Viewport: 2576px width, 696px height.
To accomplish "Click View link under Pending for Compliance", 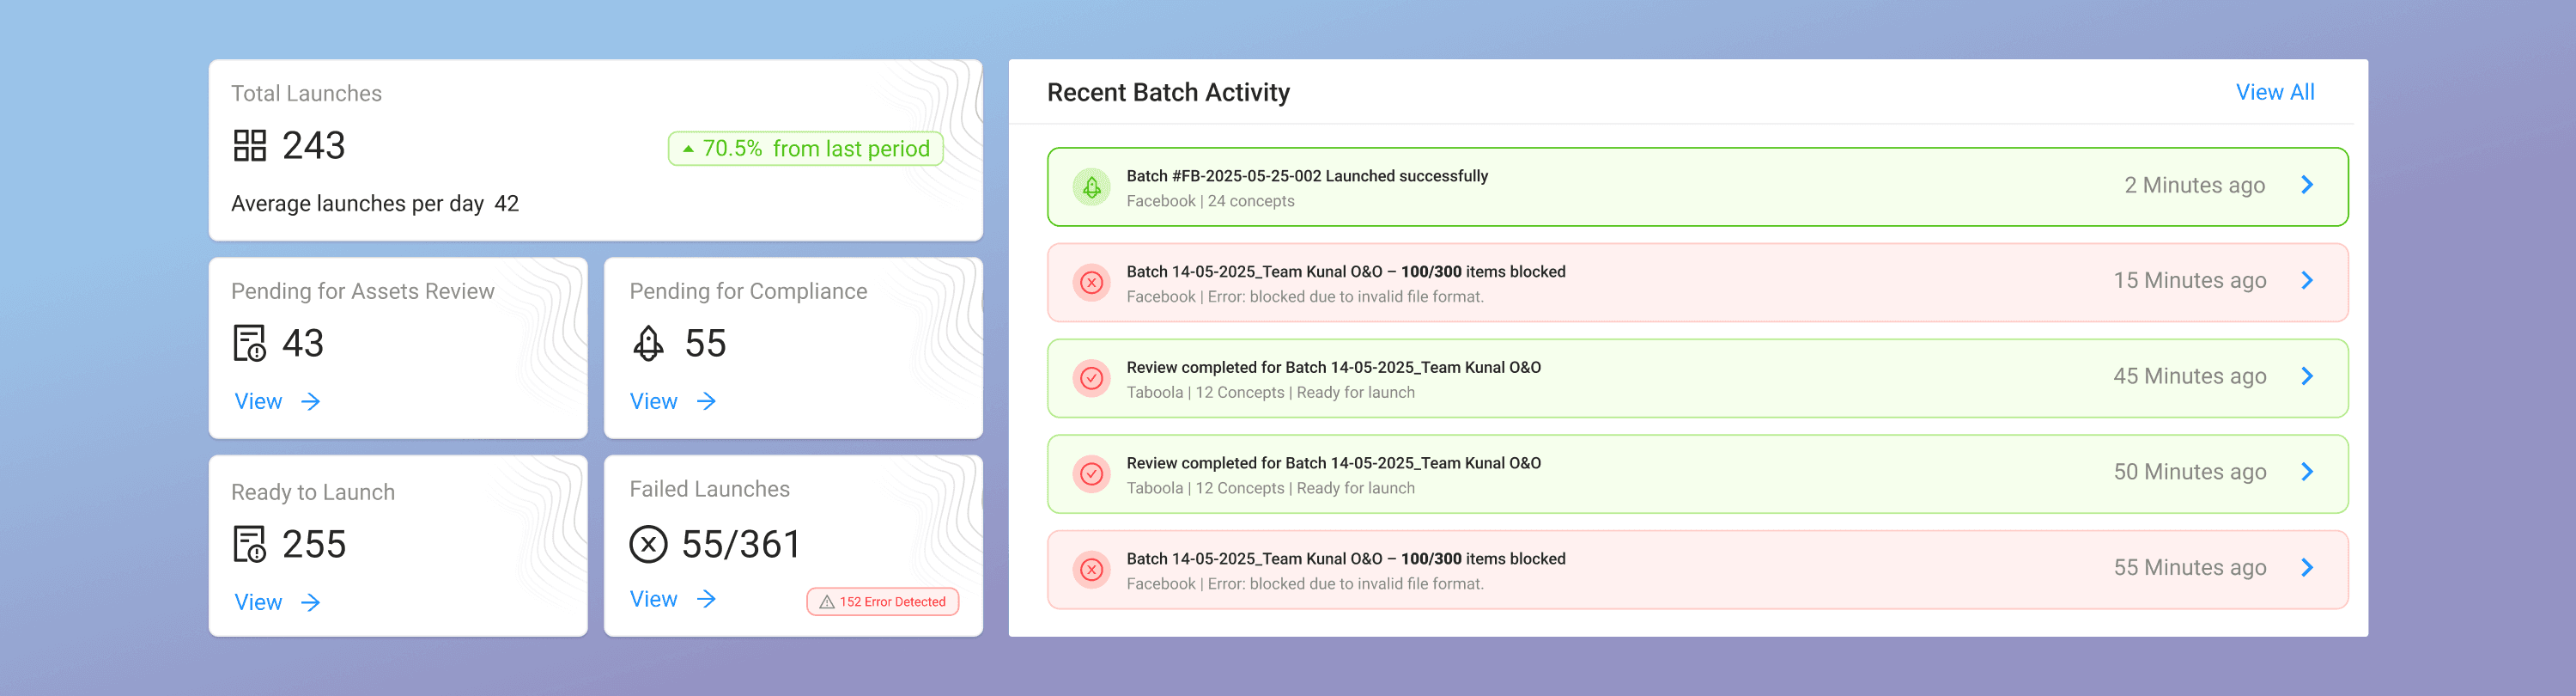I will pos(653,401).
